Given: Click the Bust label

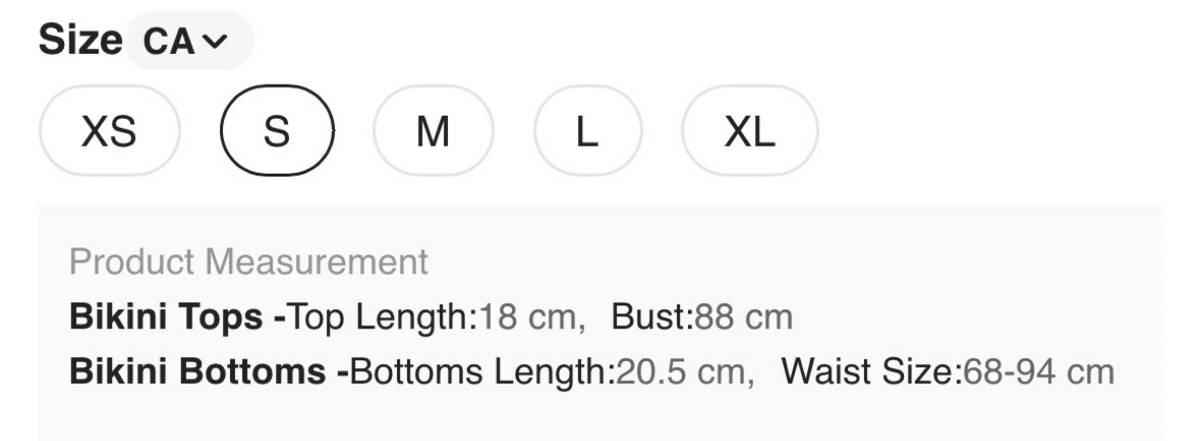Looking at the screenshot, I should pos(652,317).
